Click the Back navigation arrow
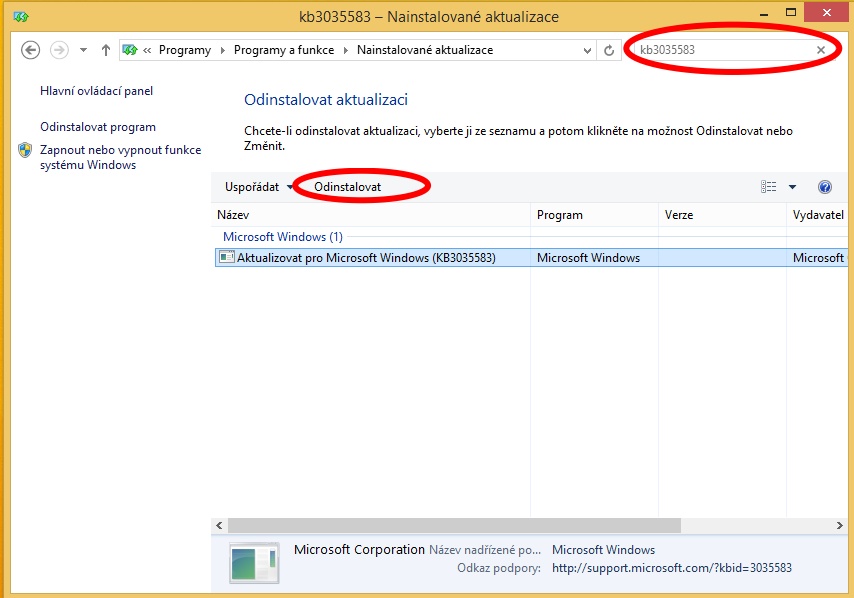Image resolution: width=854 pixels, height=598 pixels. pyautogui.click(x=30, y=50)
